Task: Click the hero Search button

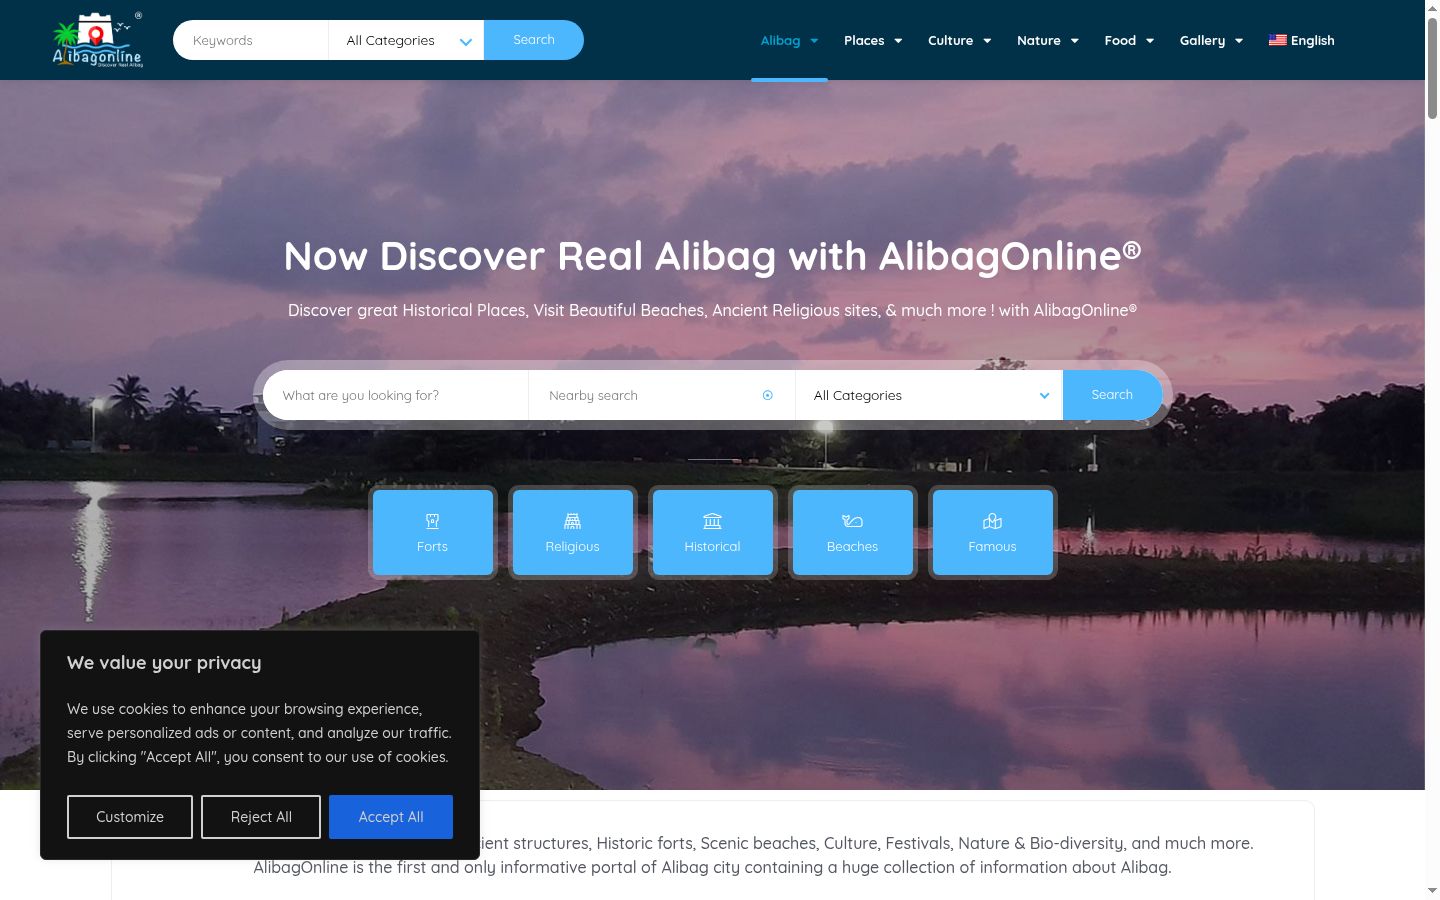Action: (1112, 395)
